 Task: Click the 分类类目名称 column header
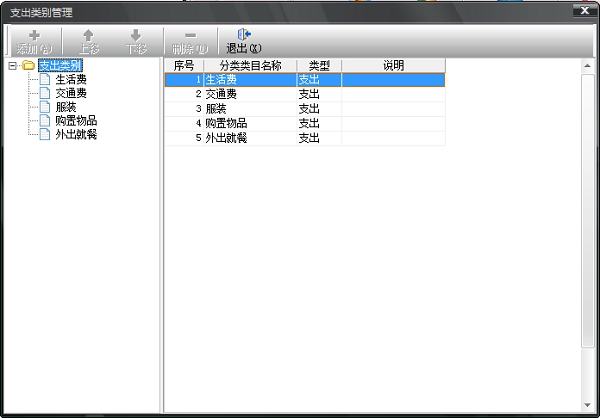[250, 65]
